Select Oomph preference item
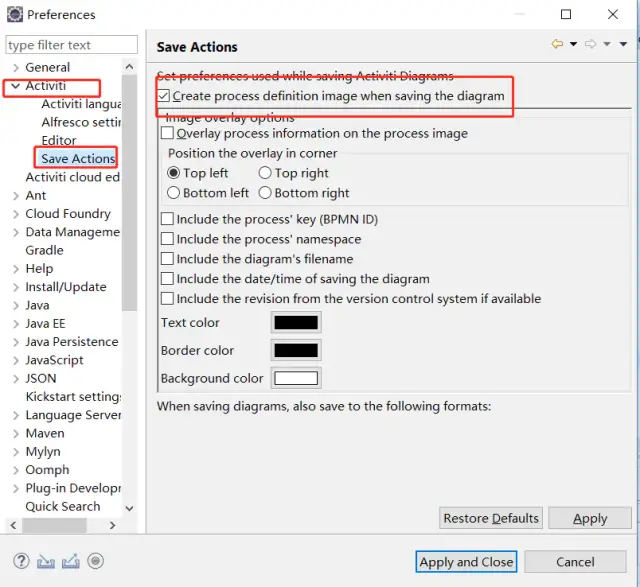This screenshot has height=587, width=640. [x=47, y=470]
